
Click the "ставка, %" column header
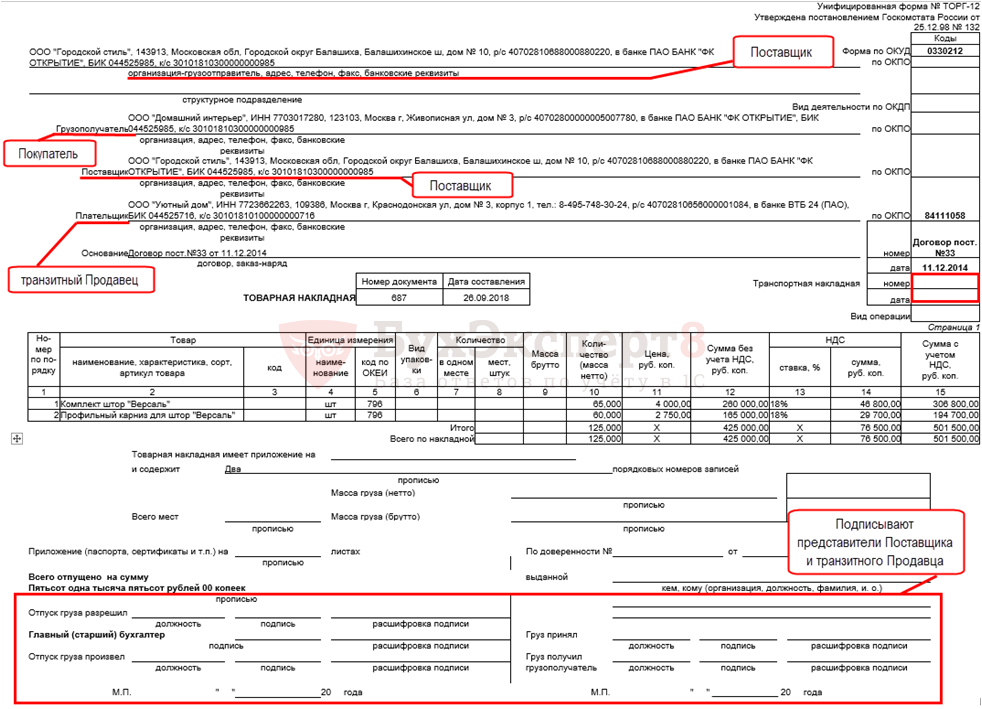800,368
